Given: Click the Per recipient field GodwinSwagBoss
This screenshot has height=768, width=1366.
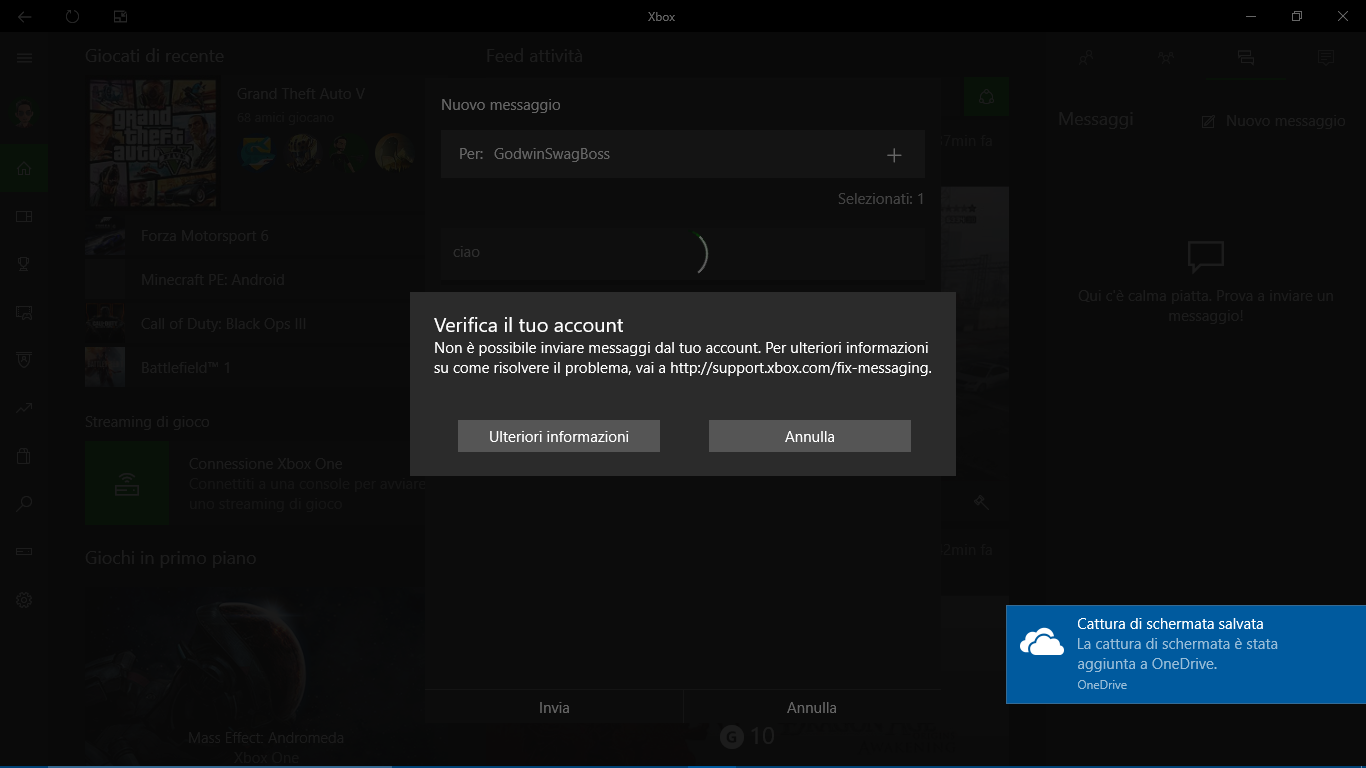Looking at the screenshot, I should pyautogui.click(x=683, y=154).
